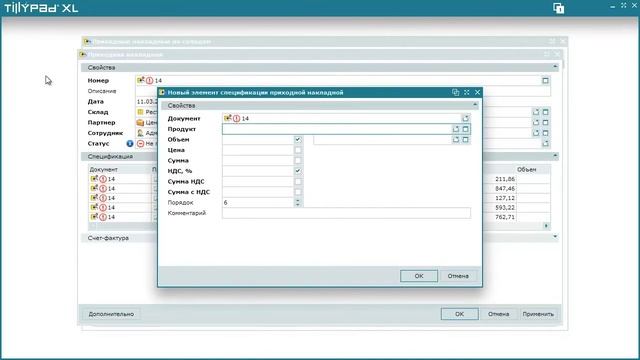
Task: Click Отмена in the background invoice window
Action: 498,314
